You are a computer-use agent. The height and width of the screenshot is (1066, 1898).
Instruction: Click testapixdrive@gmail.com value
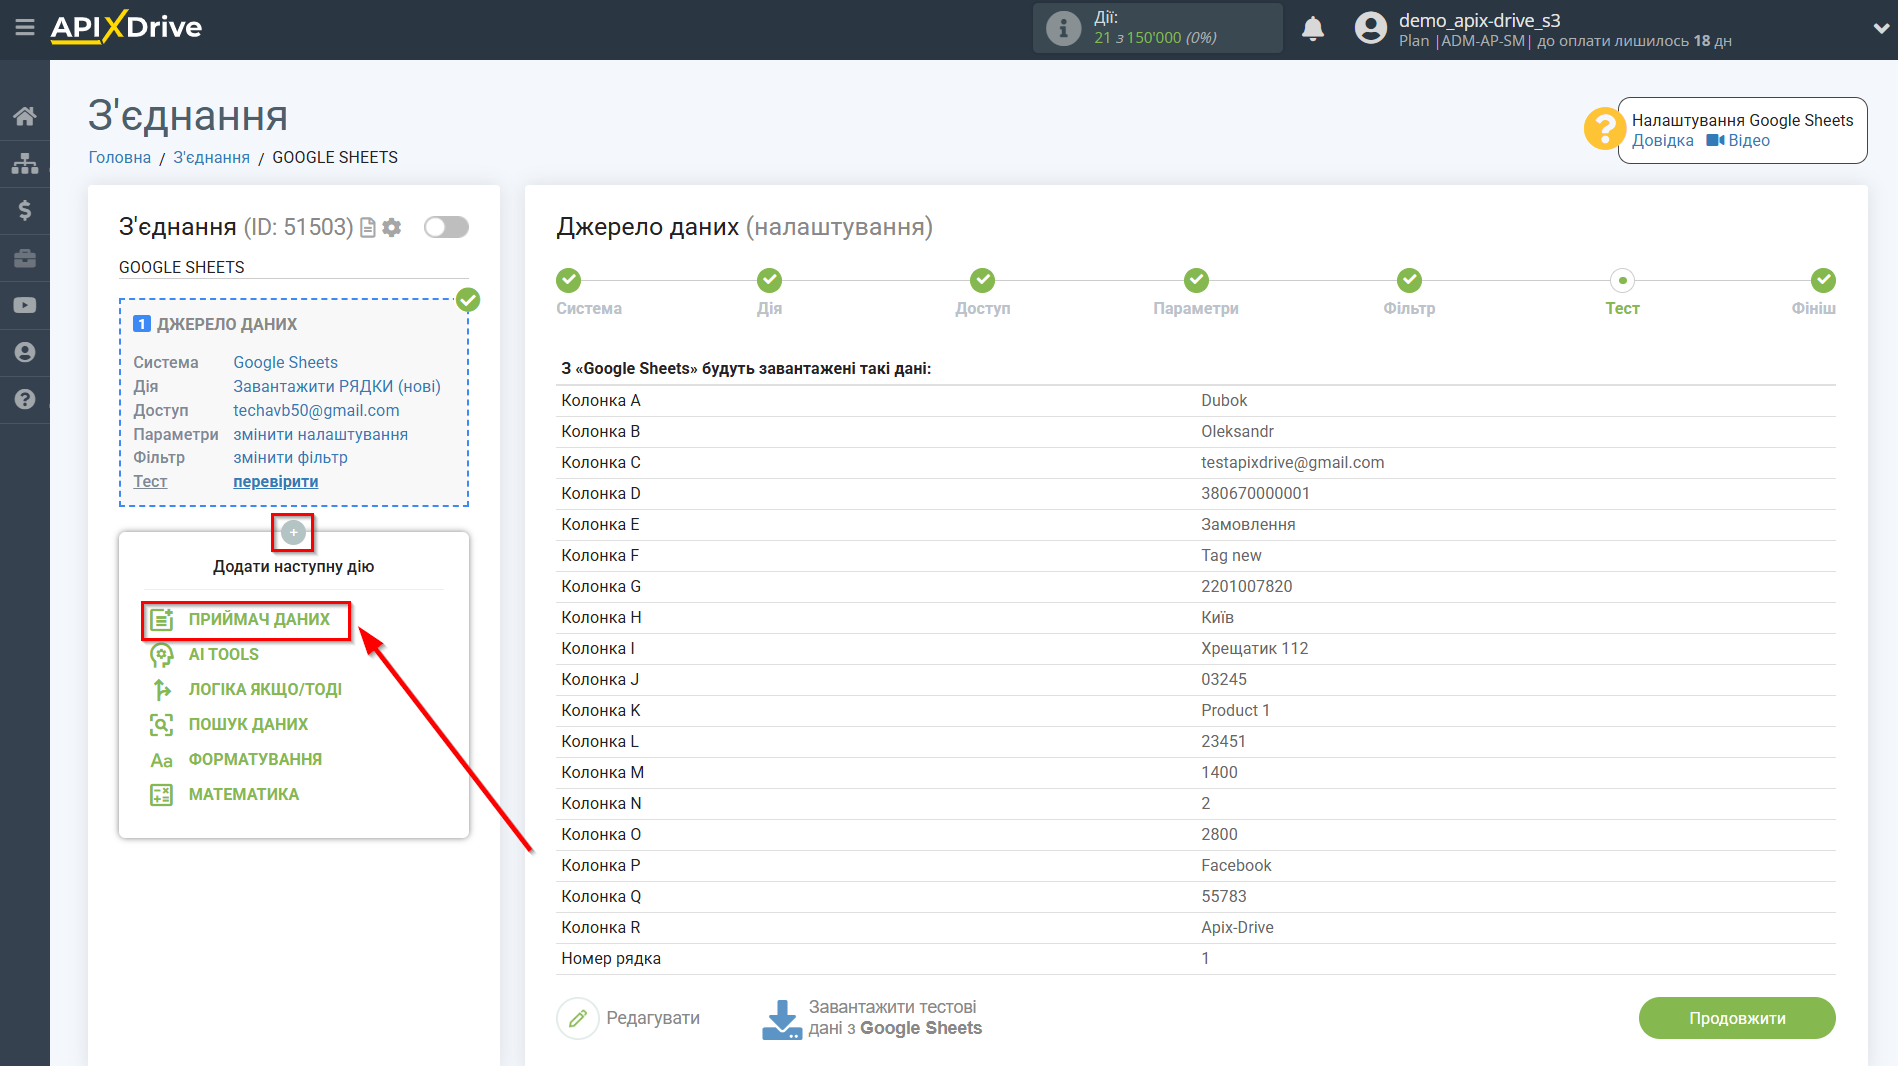(1292, 462)
